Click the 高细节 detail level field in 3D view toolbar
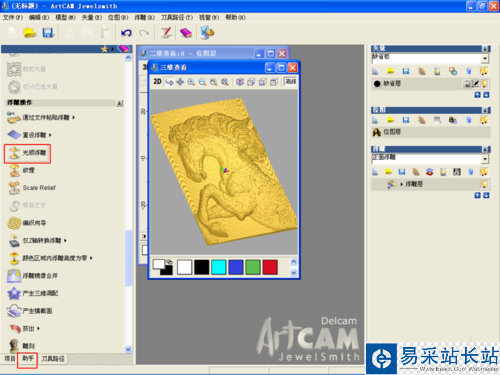 [x=290, y=82]
